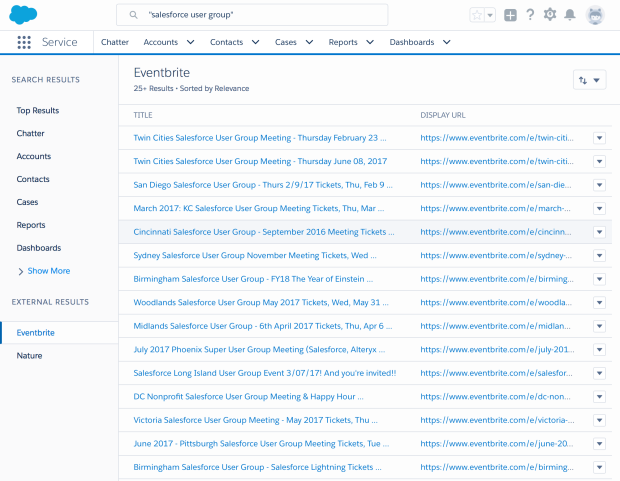Open San Diego Salesforce User Group link

tap(263, 185)
